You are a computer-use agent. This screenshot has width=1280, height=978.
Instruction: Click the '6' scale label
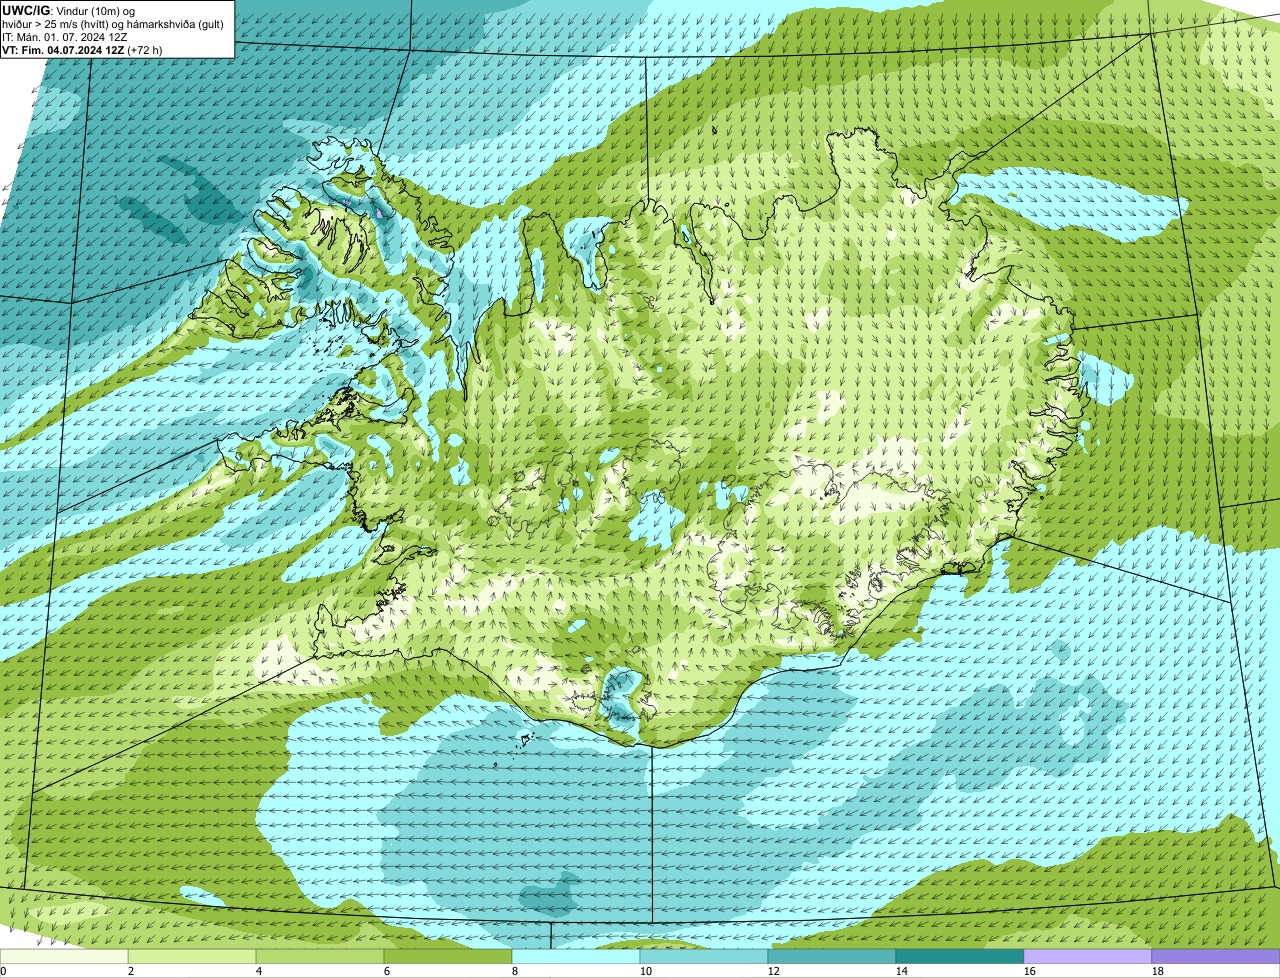tap(387, 971)
